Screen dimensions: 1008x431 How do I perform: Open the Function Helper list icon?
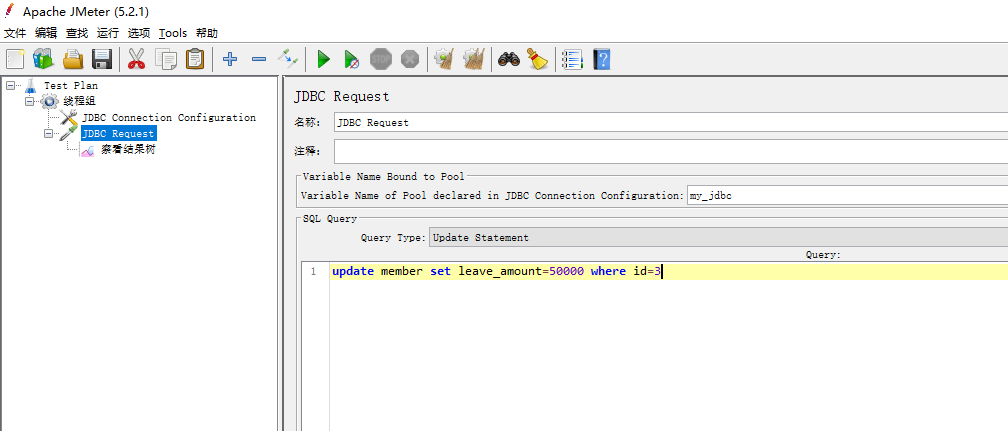click(571, 59)
